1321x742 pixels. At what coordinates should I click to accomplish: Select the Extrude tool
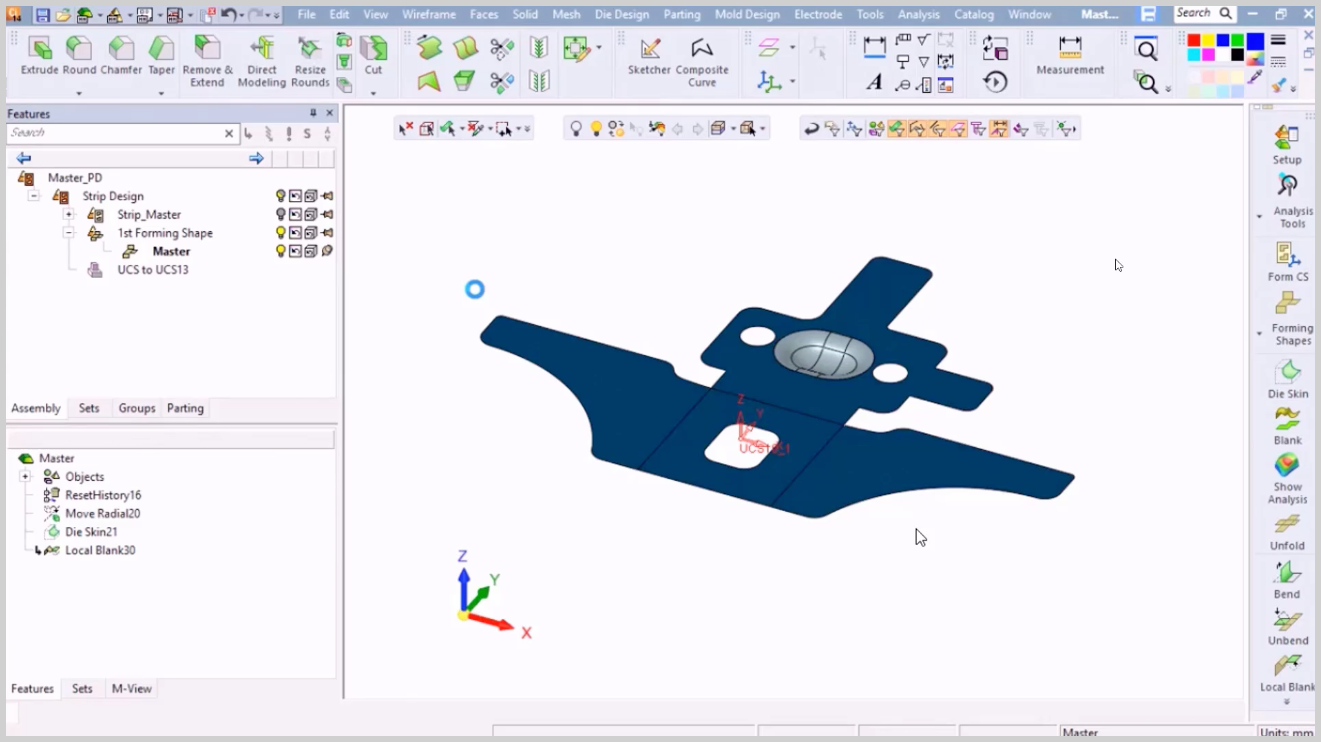[40, 56]
